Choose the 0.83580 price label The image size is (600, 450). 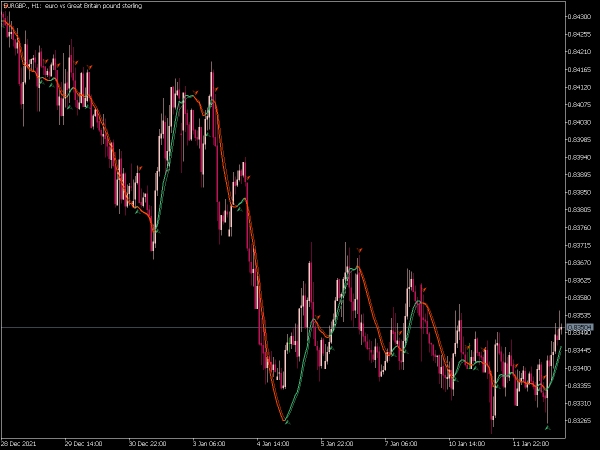(x=579, y=298)
